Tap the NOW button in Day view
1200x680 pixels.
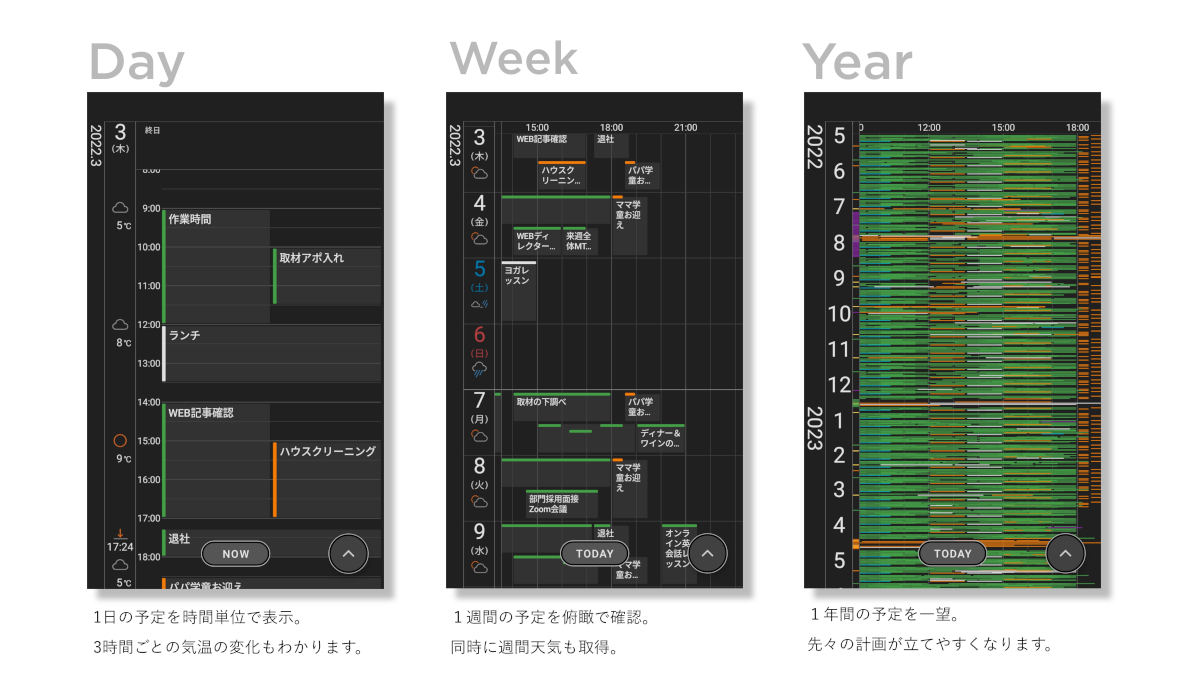(x=236, y=553)
